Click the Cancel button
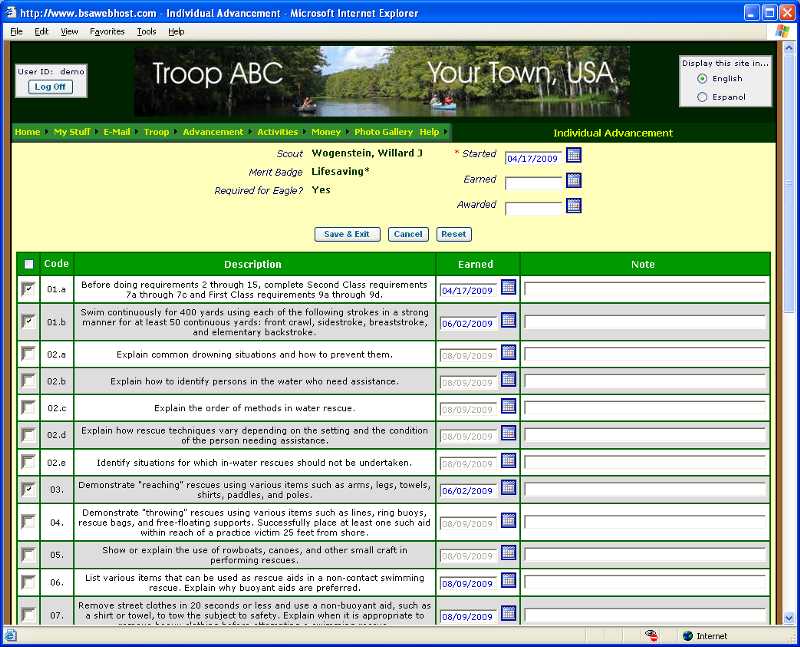The height and width of the screenshot is (647, 800). [x=408, y=234]
